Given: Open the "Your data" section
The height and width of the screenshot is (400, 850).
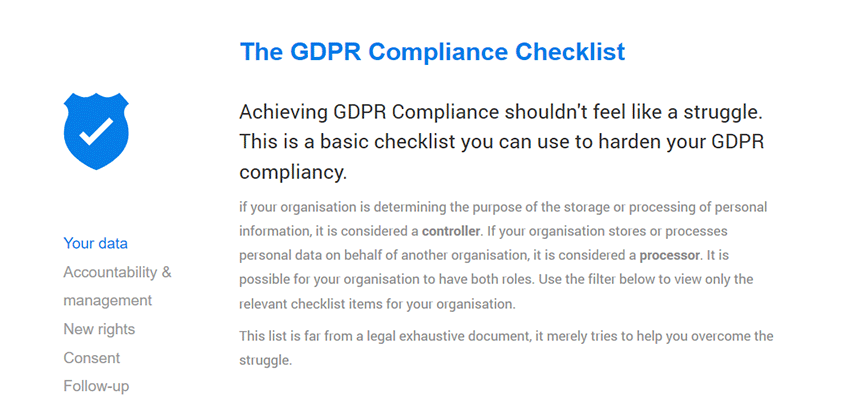Looking at the screenshot, I should click(x=95, y=243).
